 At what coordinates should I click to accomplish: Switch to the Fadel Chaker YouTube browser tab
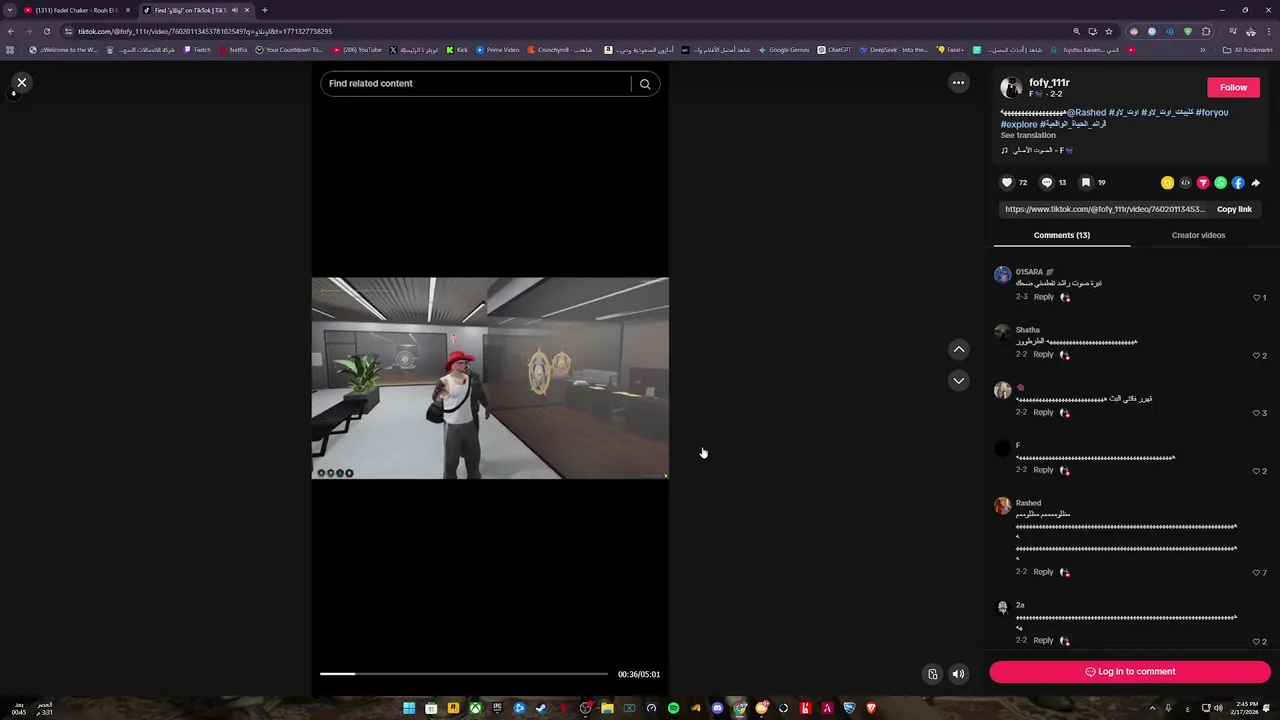click(78, 10)
